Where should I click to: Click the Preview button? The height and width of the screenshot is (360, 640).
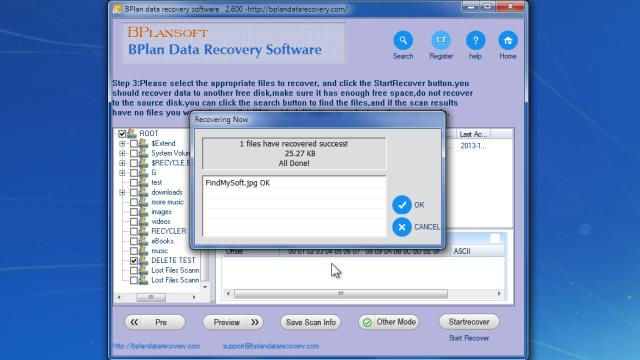tap(233, 322)
